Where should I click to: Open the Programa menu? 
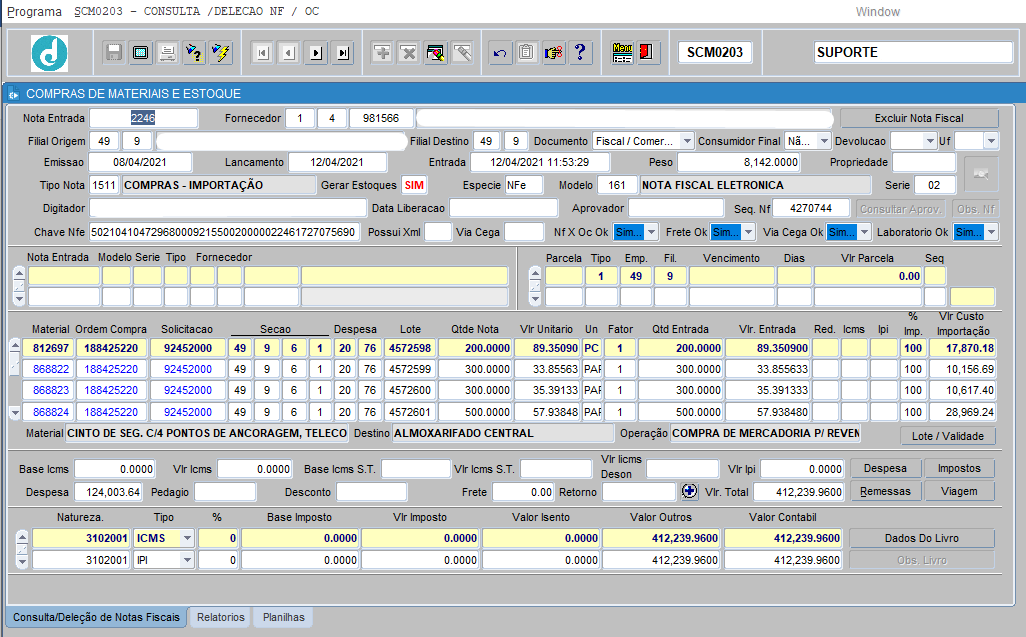point(34,12)
